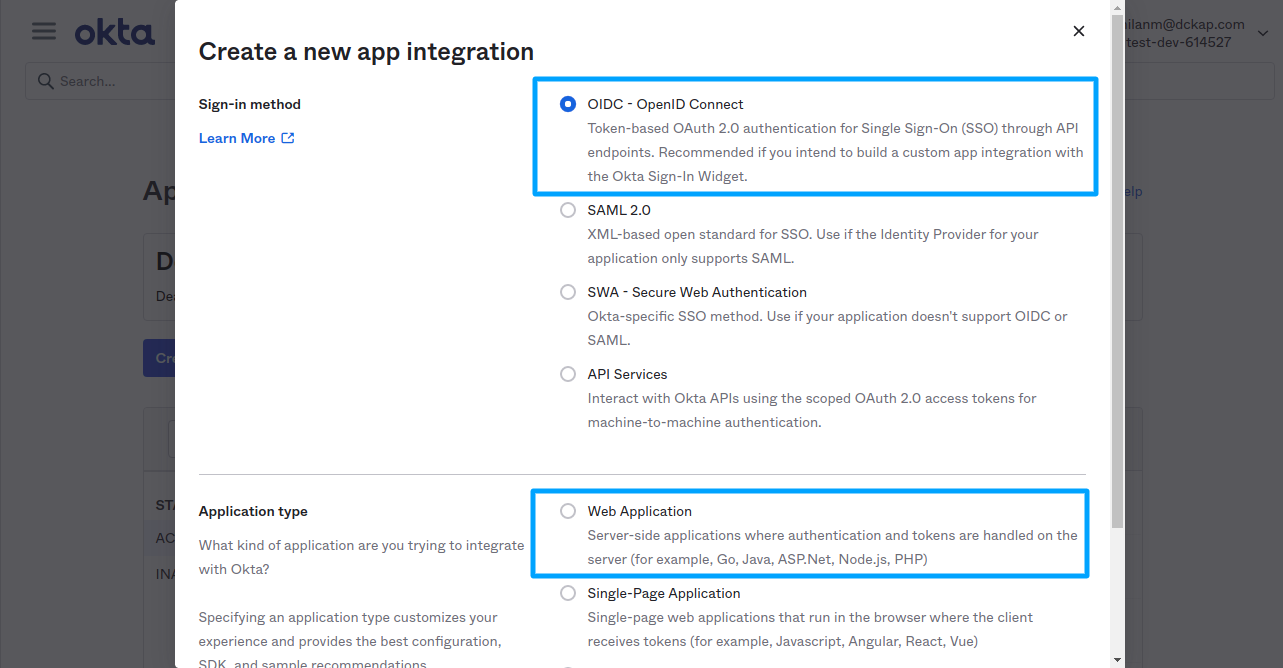This screenshot has width=1283, height=668.
Task: Open the hamburger navigation menu
Action: pyautogui.click(x=42, y=31)
